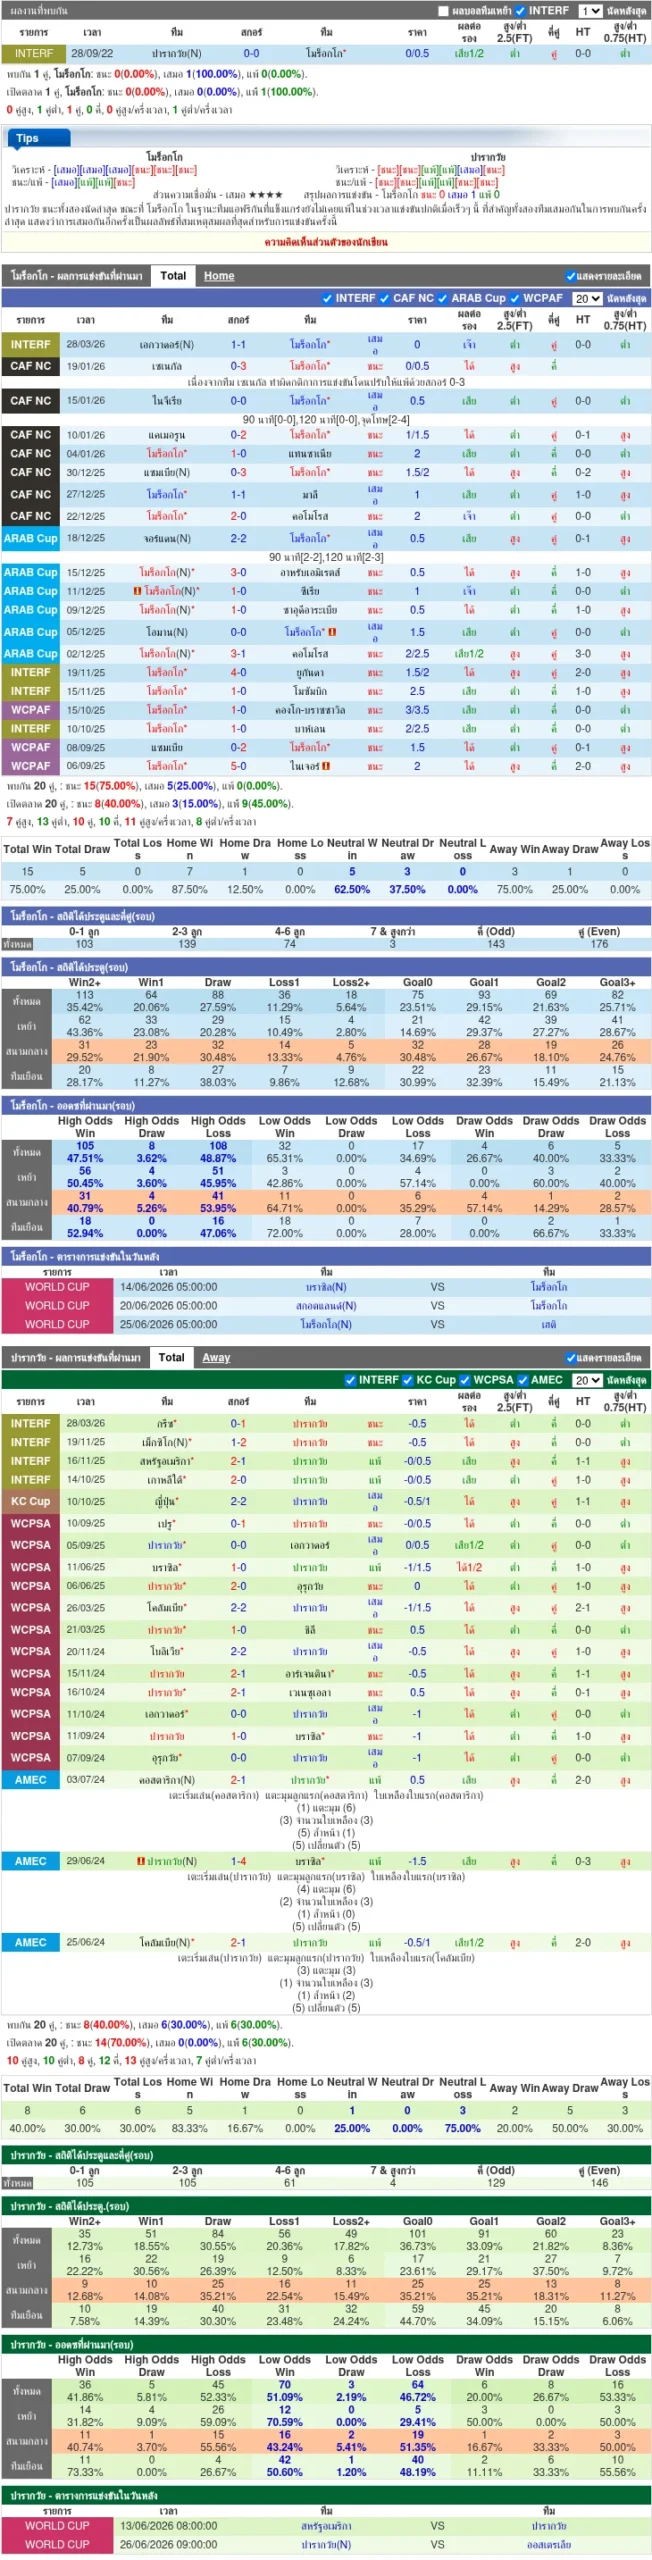This screenshot has height=2560, width=652.
Task: Open the top head-to-head match count dropdown
Action: 589,11
